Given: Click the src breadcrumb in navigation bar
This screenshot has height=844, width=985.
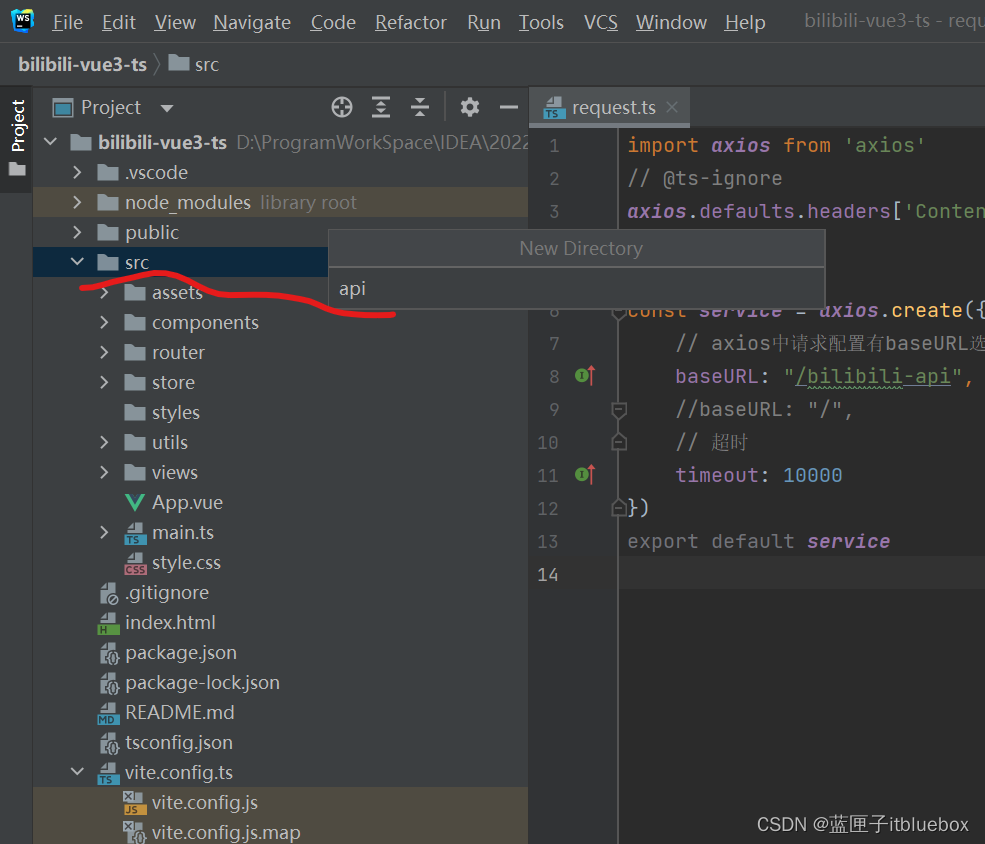Looking at the screenshot, I should point(194,64).
